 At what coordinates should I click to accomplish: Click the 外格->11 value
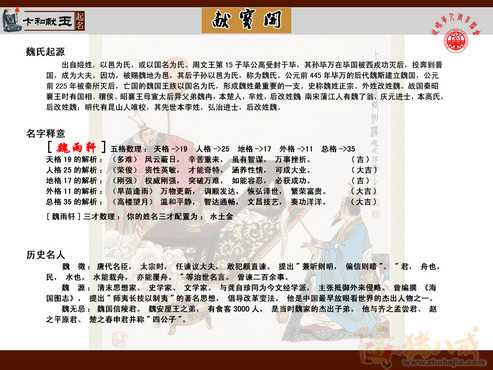296,149
